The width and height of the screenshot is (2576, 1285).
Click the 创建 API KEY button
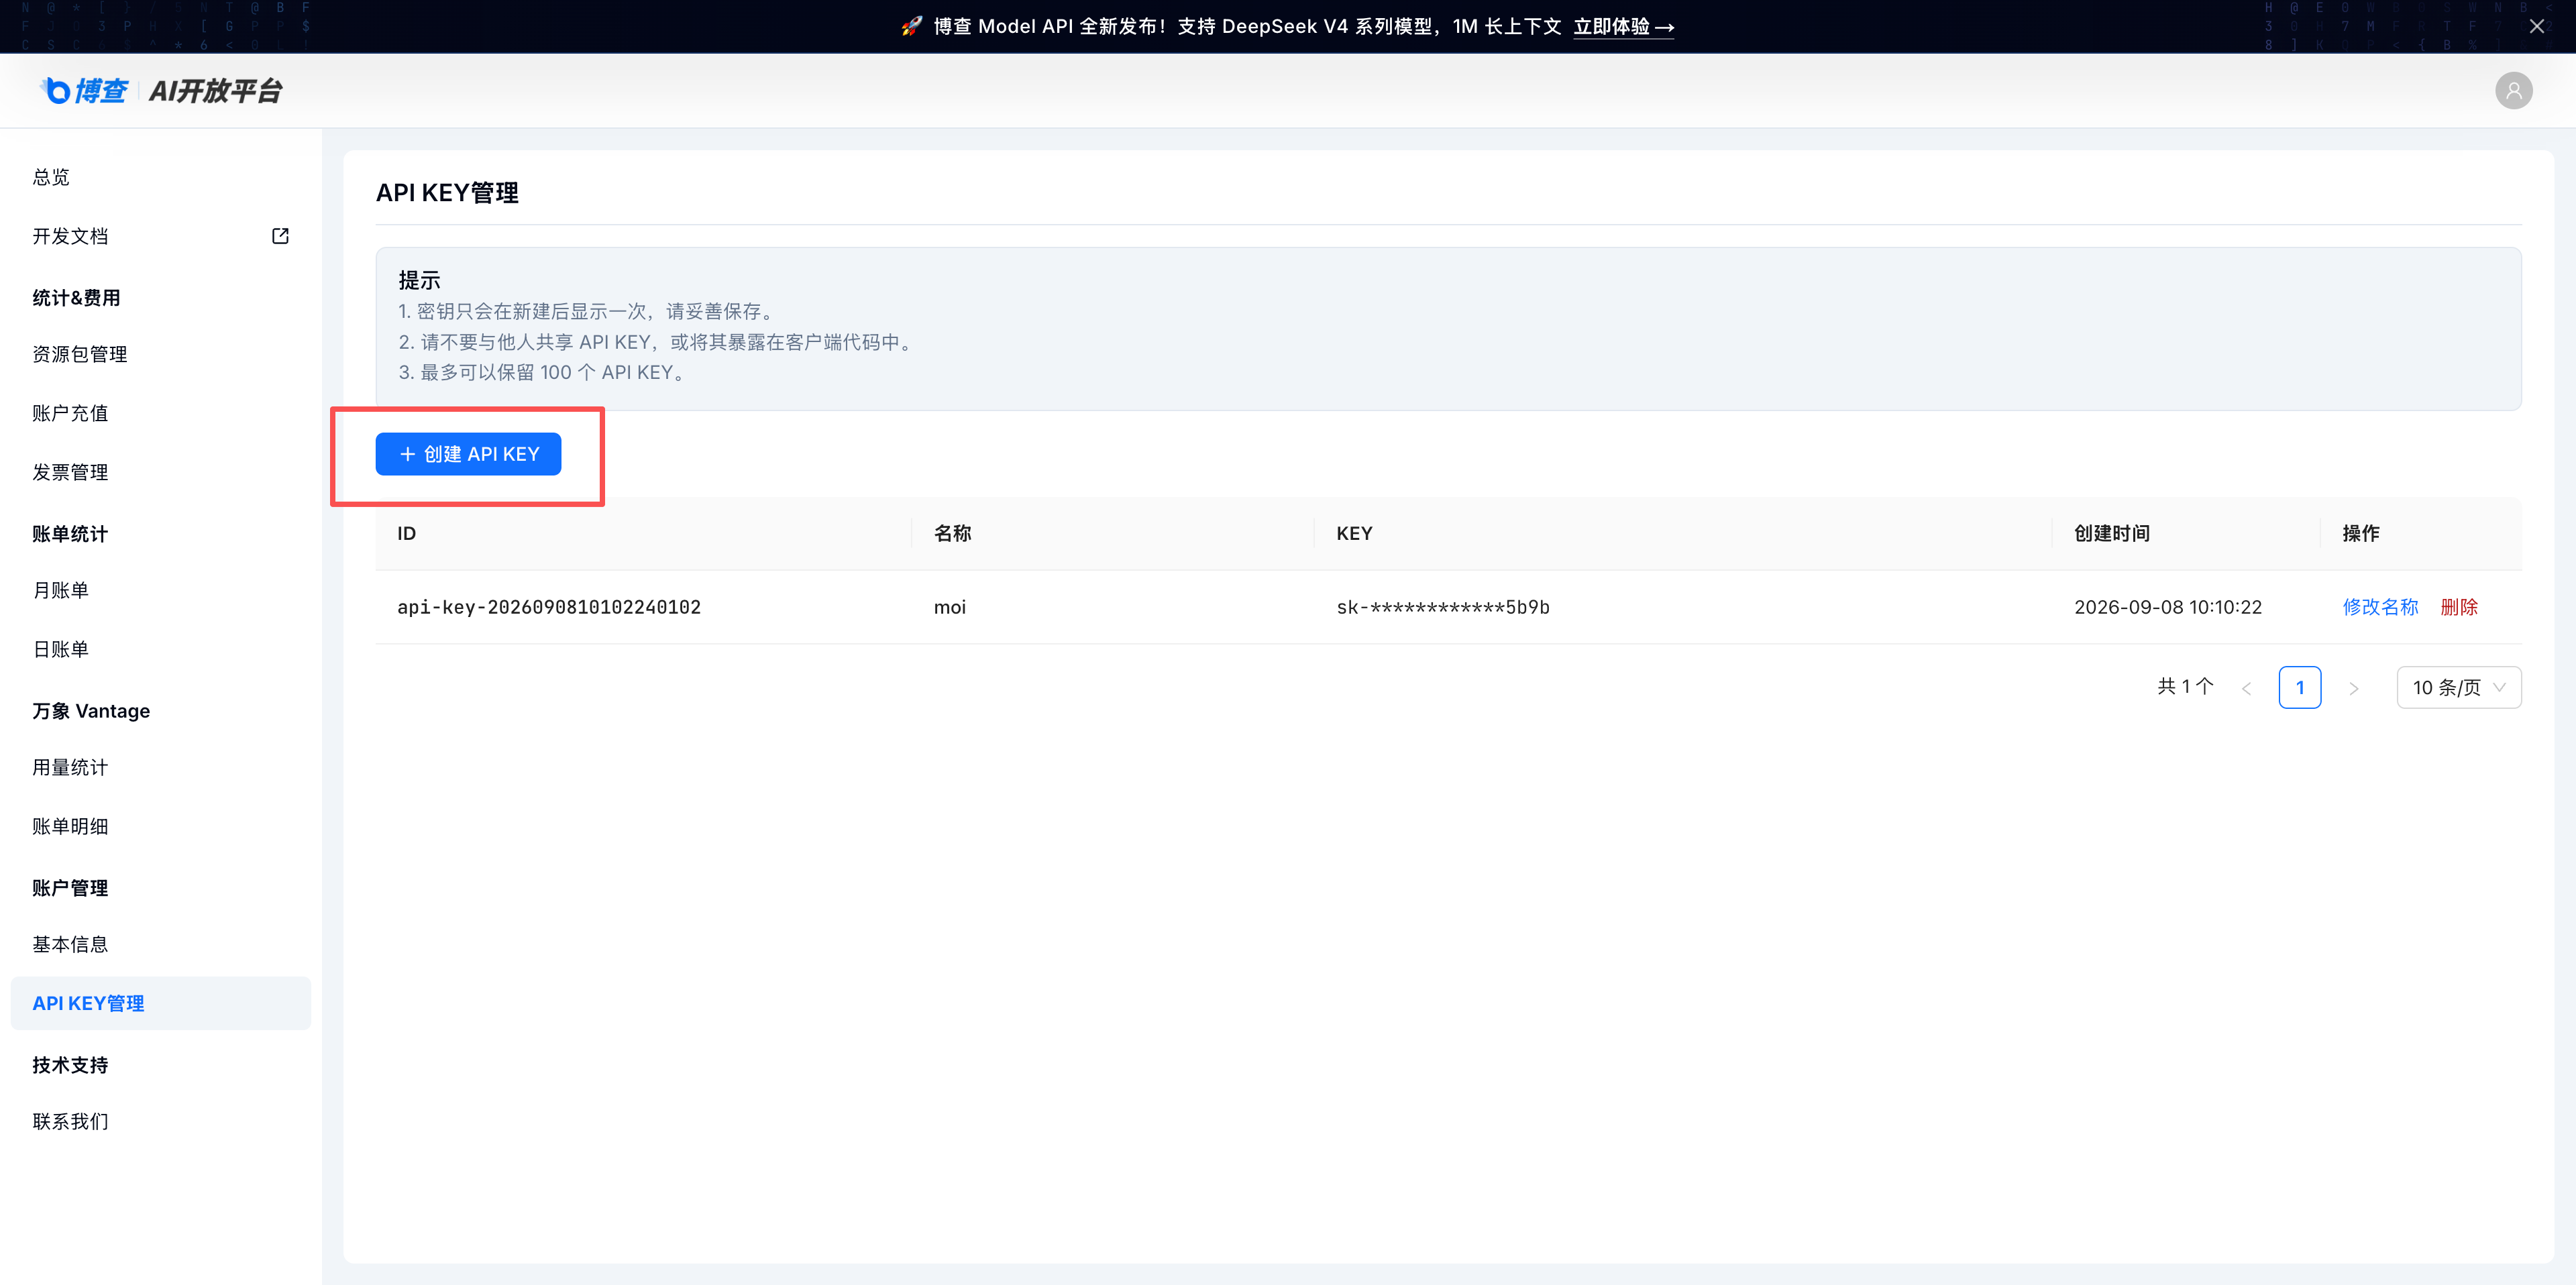click(x=468, y=454)
